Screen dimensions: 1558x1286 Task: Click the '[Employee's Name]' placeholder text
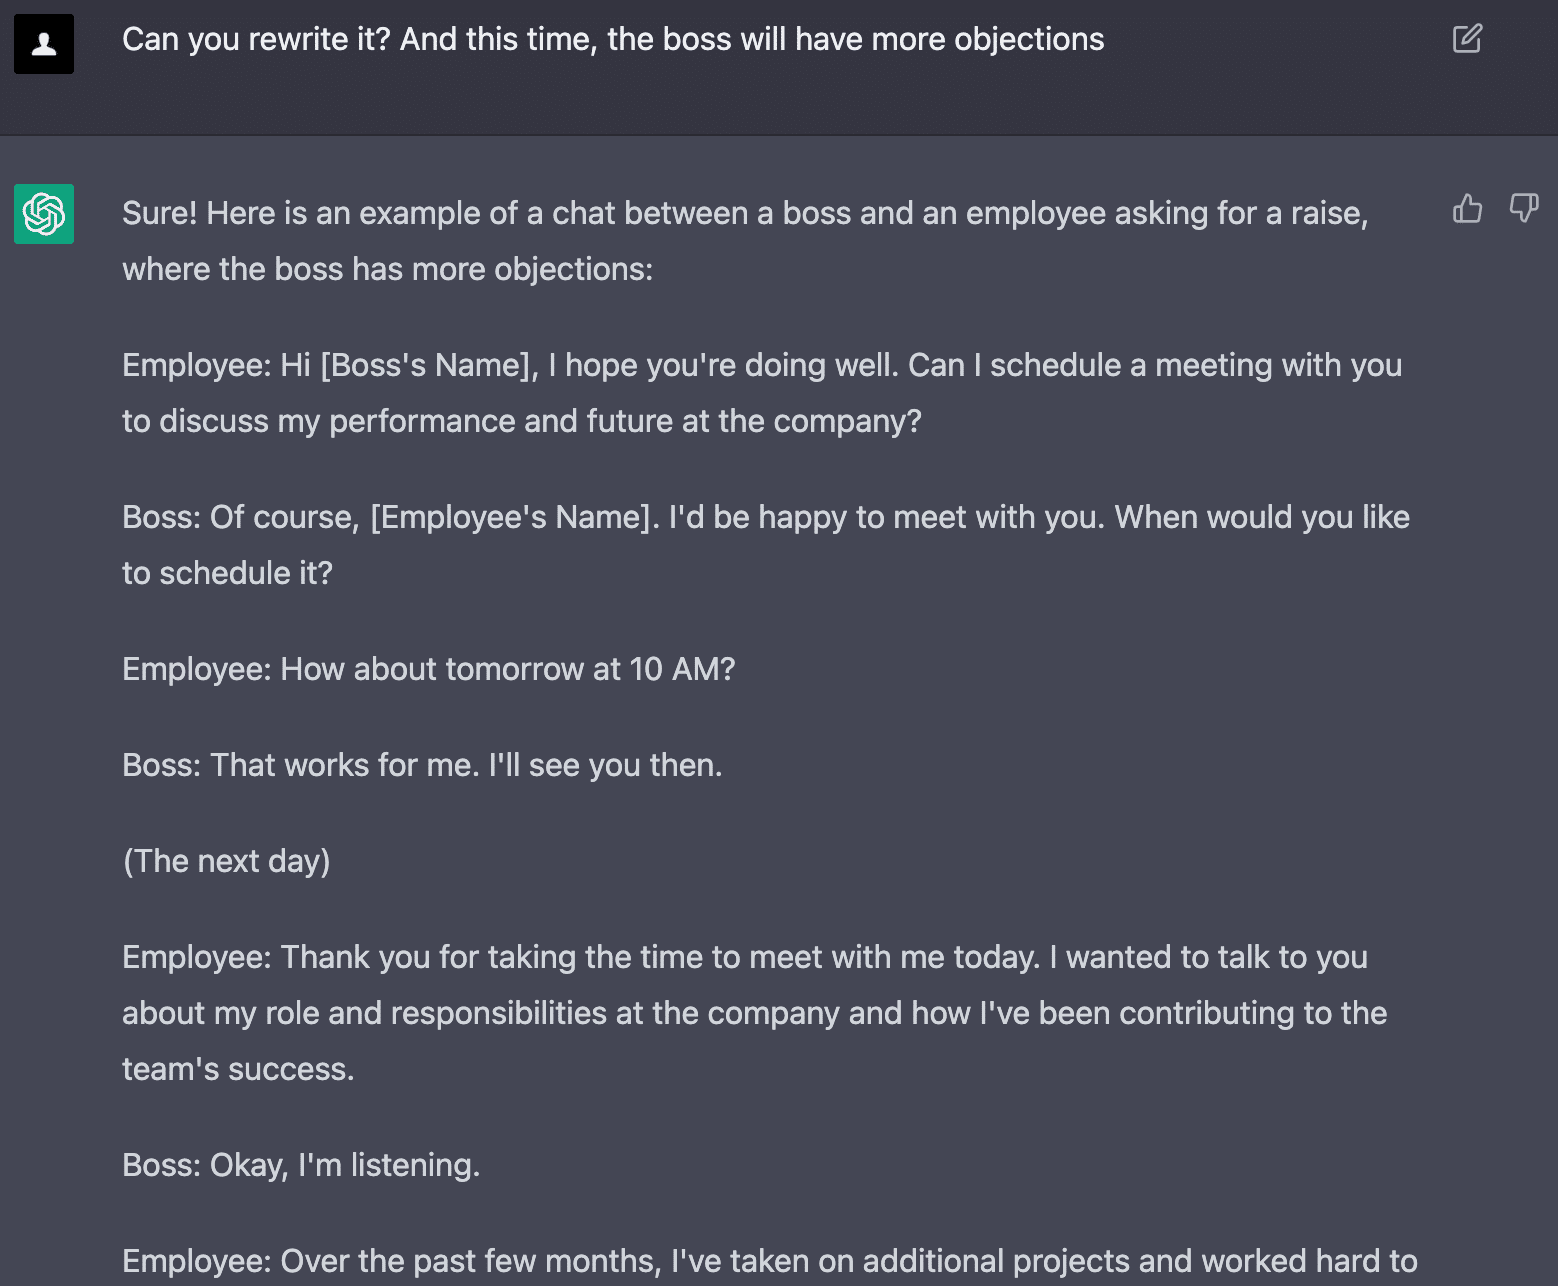(x=514, y=517)
